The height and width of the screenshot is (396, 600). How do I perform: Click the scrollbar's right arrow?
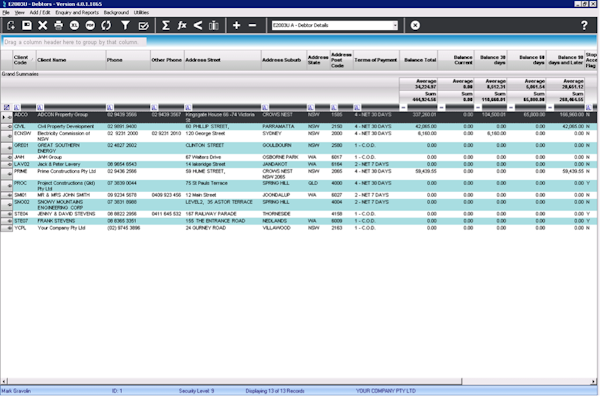click(x=593, y=381)
